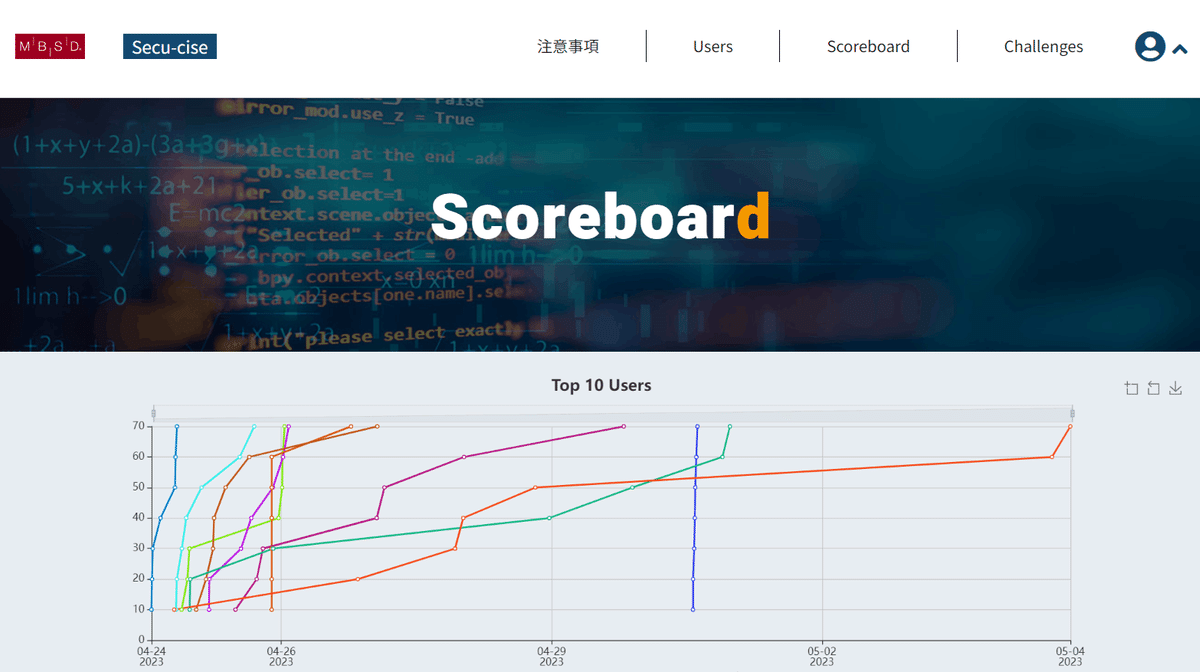Open the account menu via user avatar icon
Viewport: 1200px width, 672px height.
click(1150, 46)
